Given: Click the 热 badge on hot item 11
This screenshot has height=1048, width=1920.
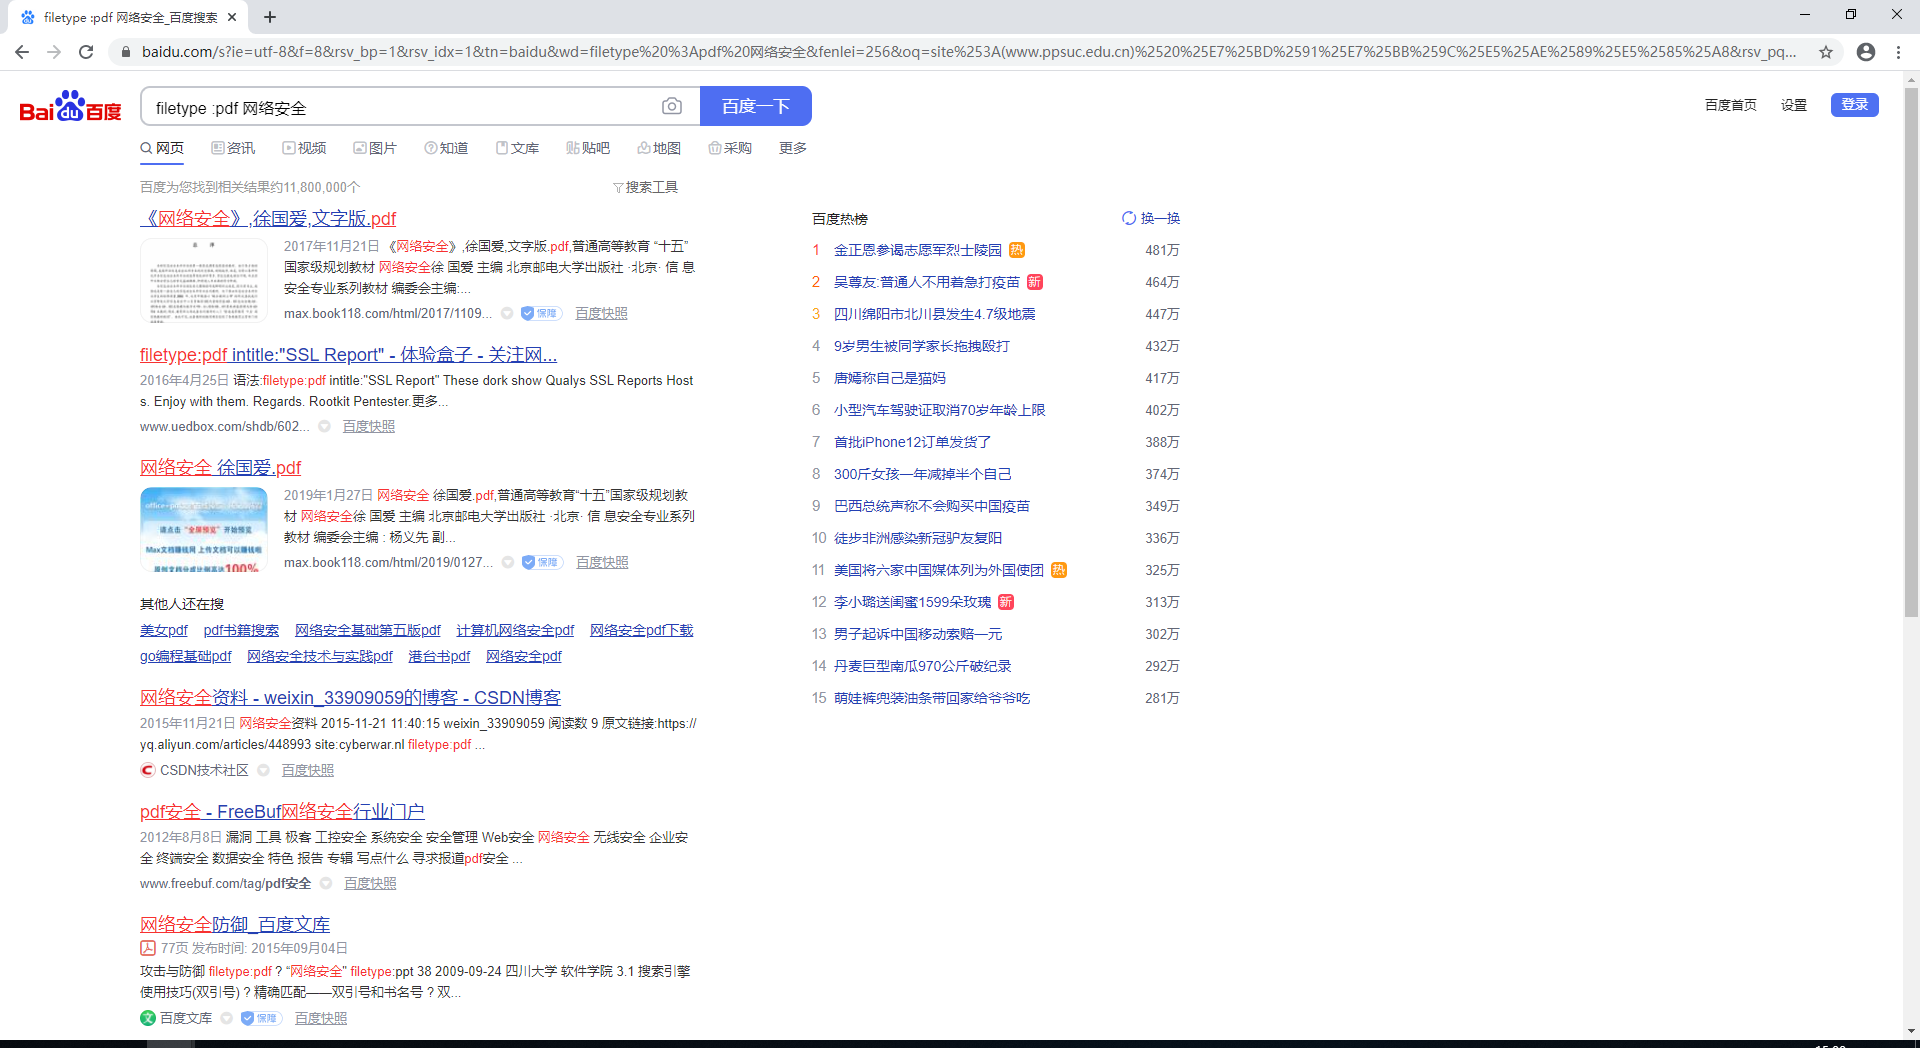Looking at the screenshot, I should pos(1059,570).
